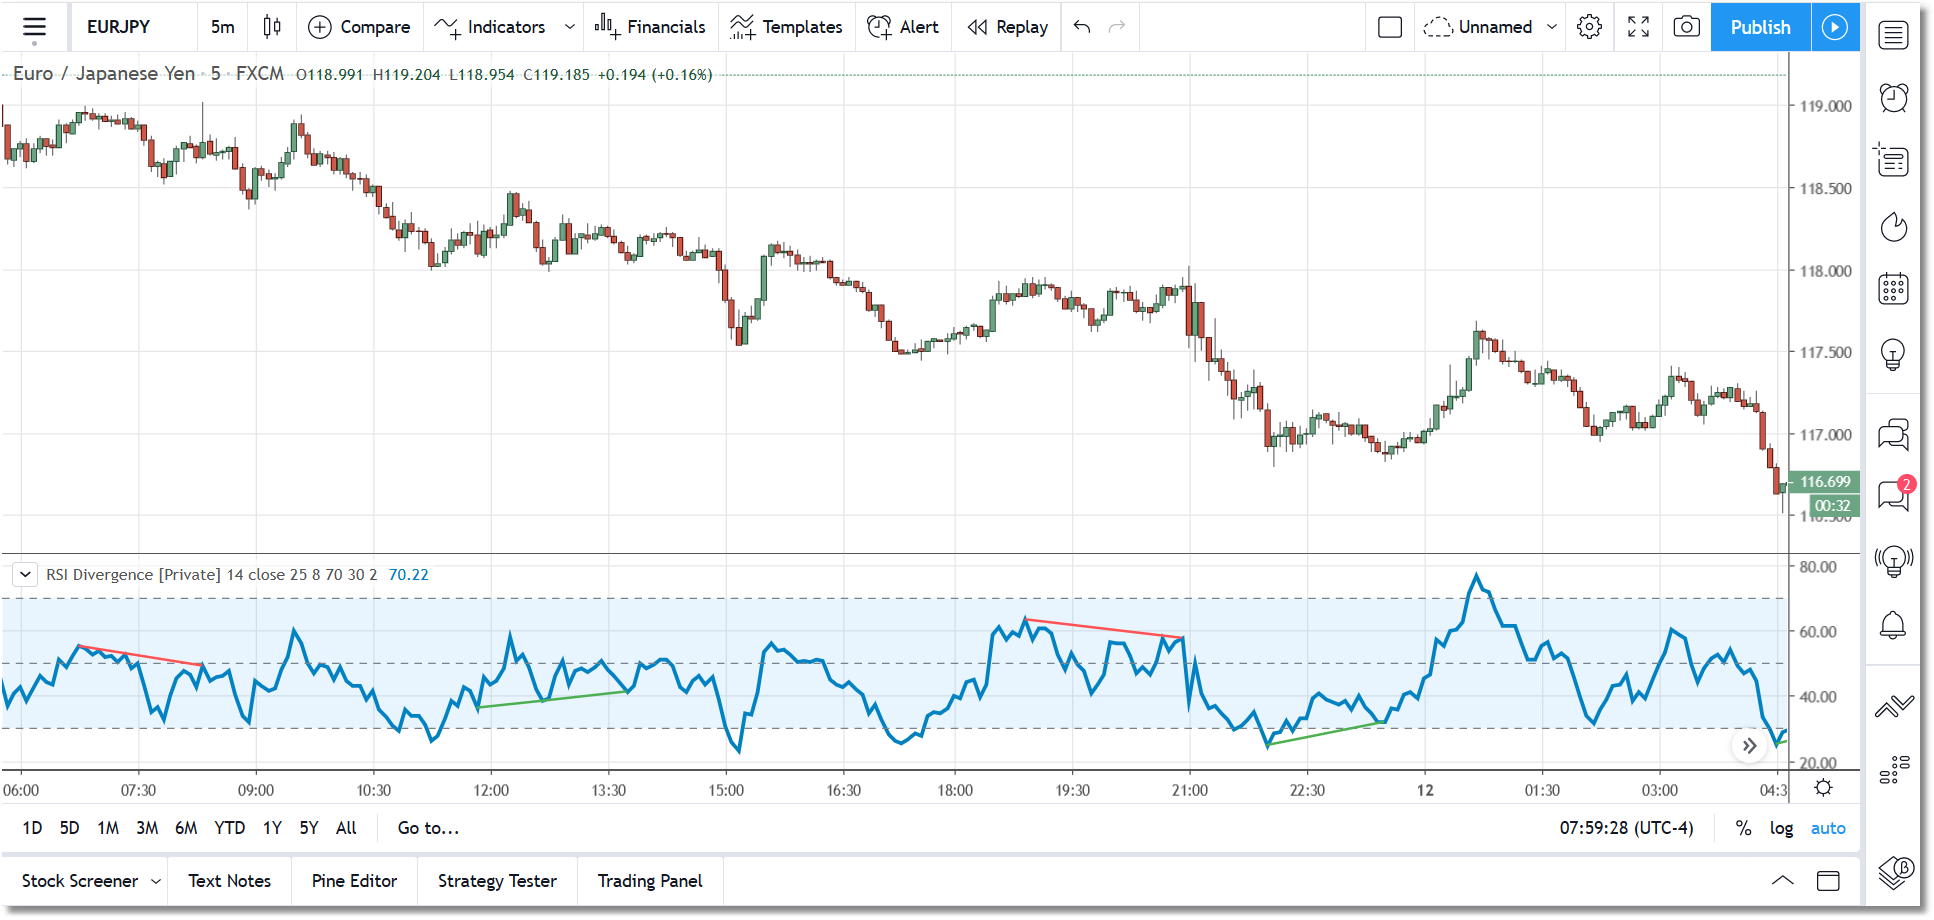Set date range to 3M
Screen dimensions: 1934x920
tap(147, 828)
